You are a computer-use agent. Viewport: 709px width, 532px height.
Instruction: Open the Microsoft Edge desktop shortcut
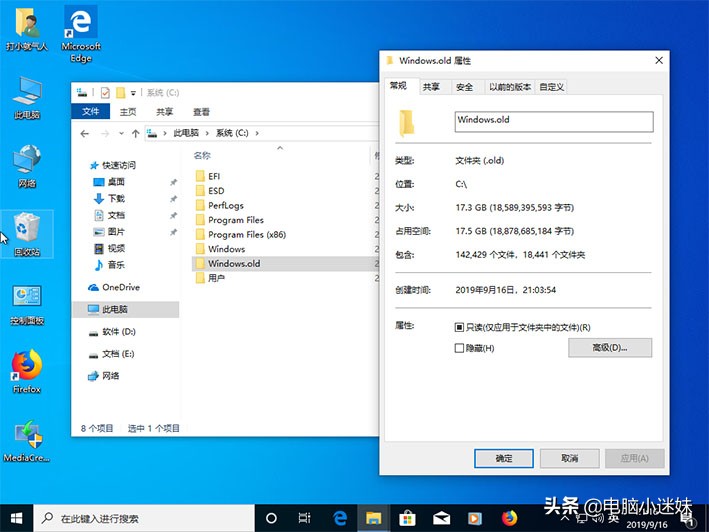click(80, 34)
